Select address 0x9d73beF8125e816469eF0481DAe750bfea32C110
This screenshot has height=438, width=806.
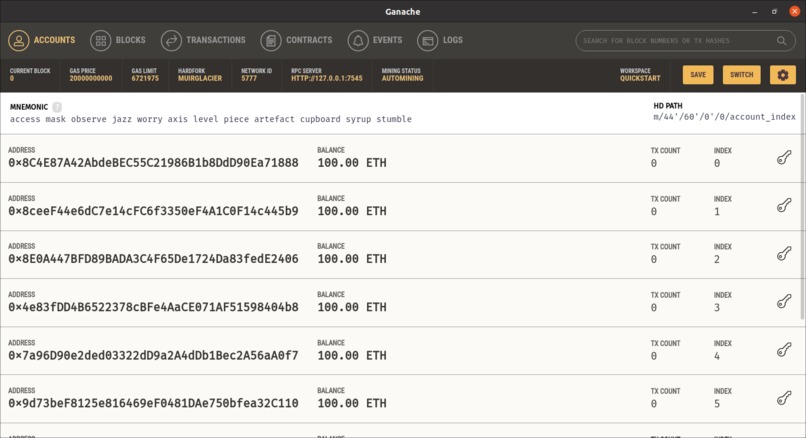153,404
